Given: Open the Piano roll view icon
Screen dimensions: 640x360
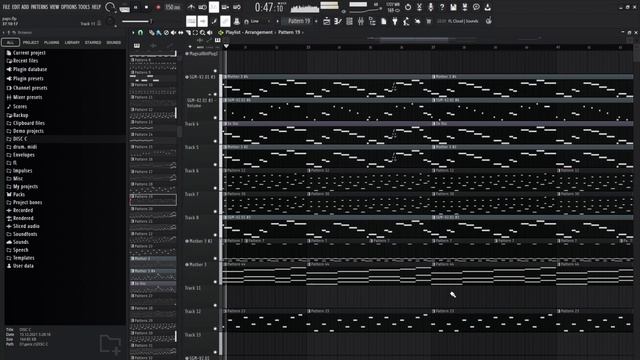Looking at the screenshot, I should click(338, 21).
